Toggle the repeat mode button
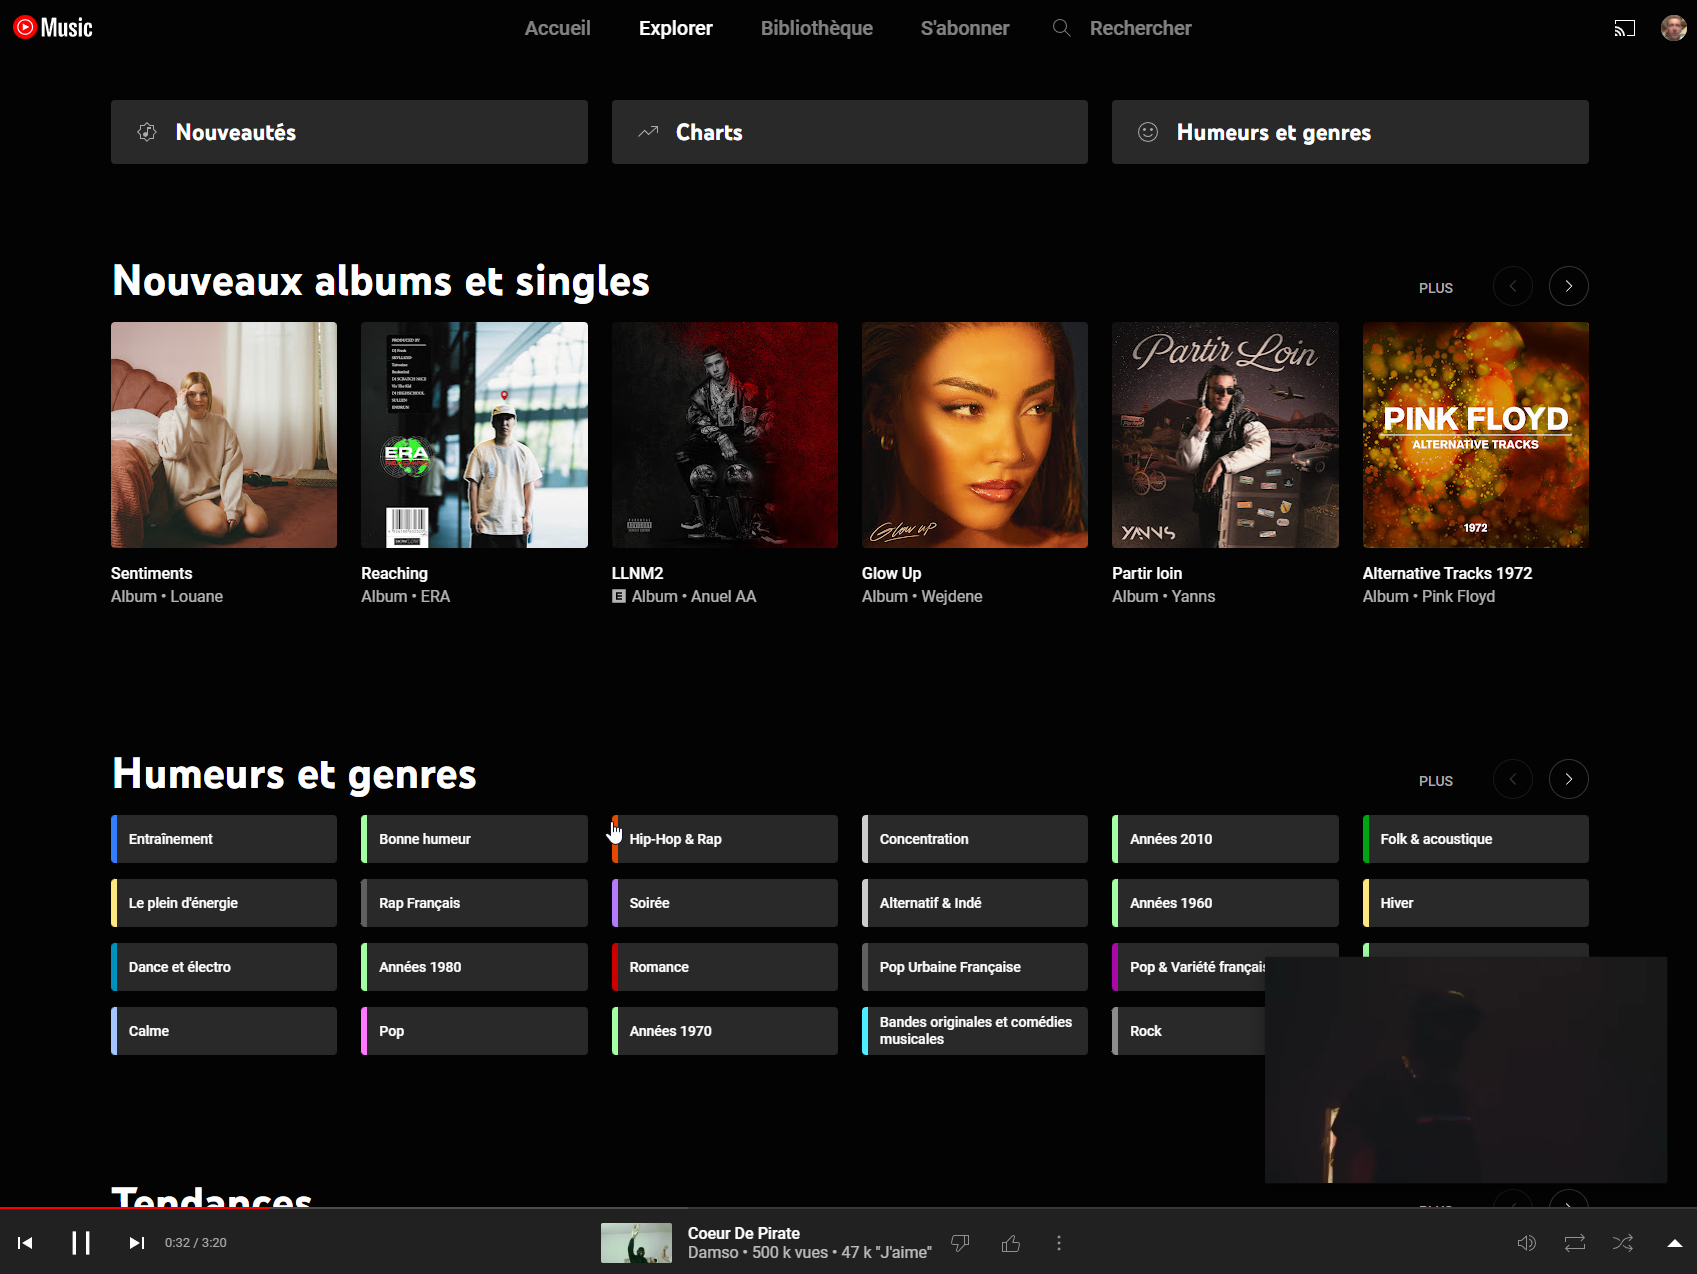The width and height of the screenshot is (1697, 1274). click(1575, 1243)
